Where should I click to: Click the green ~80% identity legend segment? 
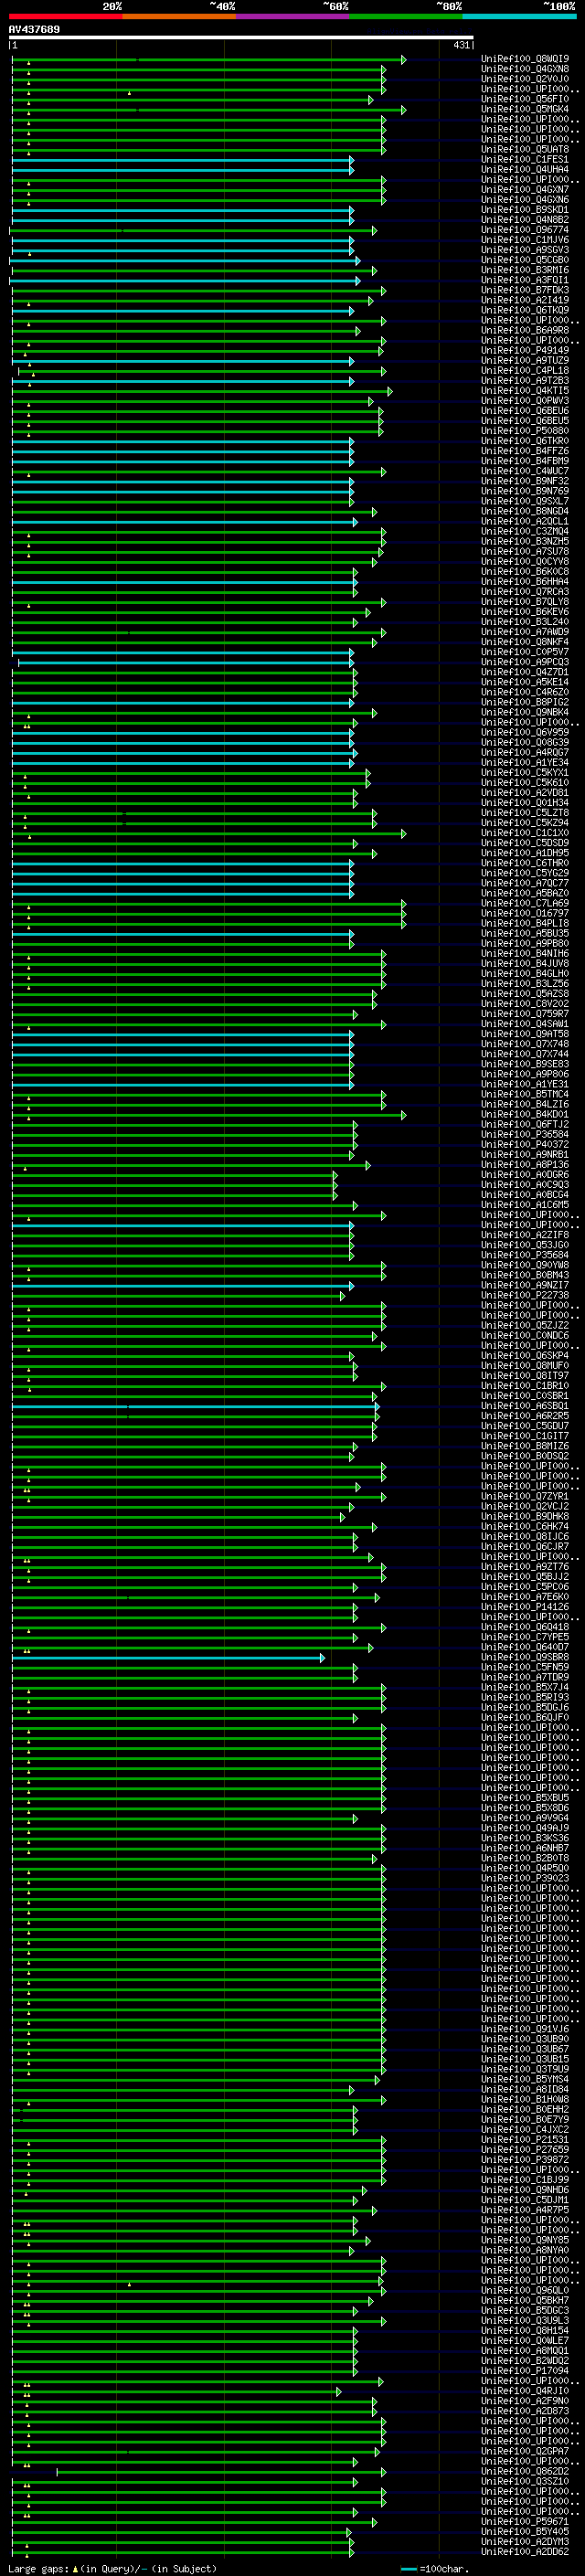click(406, 16)
